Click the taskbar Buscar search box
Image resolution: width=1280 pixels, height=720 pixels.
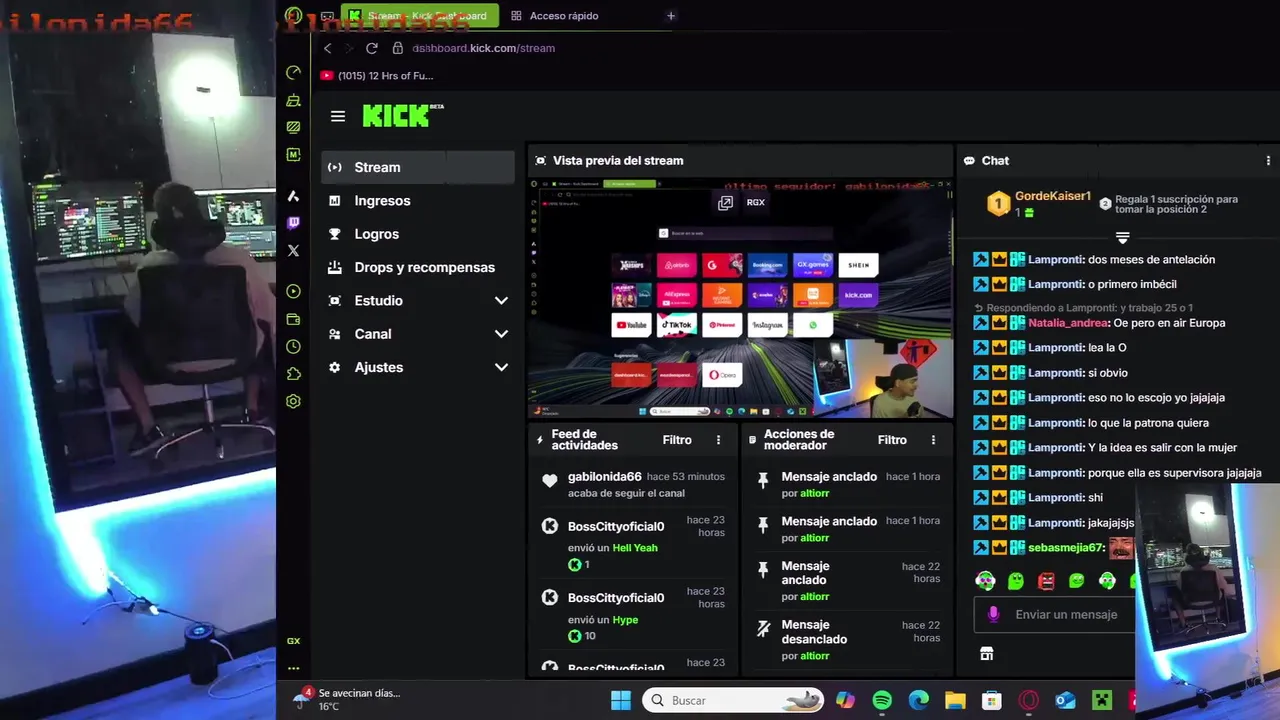tap(733, 700)
